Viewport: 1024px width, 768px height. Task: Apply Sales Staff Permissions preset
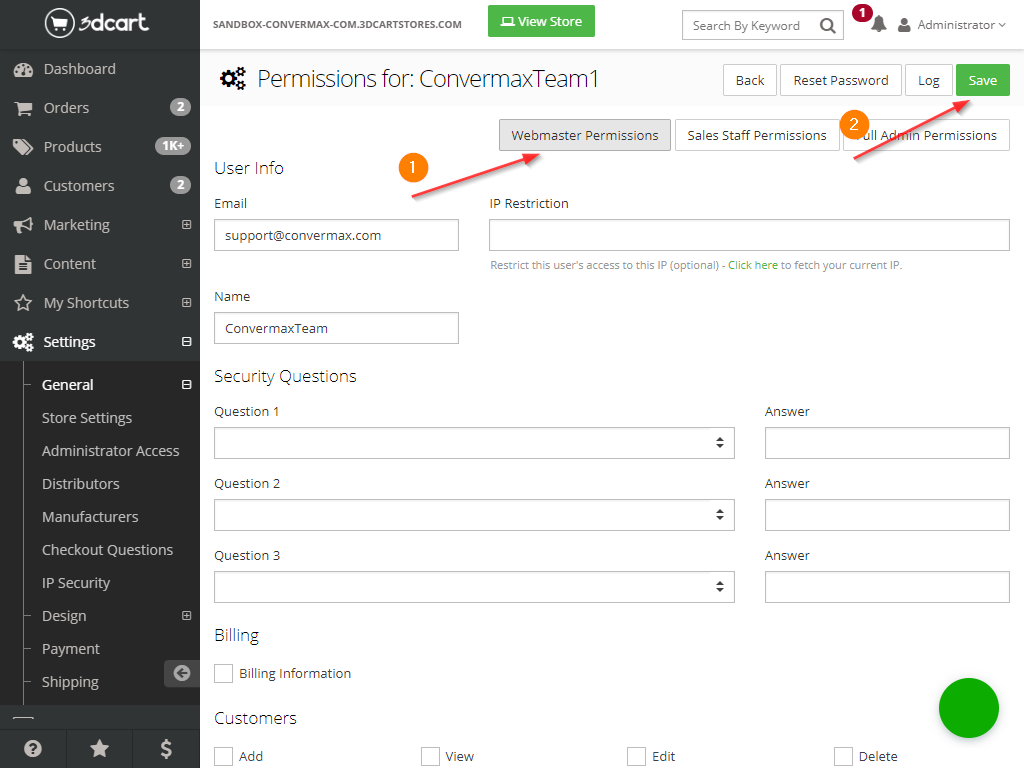pyautogui.click(x=756, y=135)
